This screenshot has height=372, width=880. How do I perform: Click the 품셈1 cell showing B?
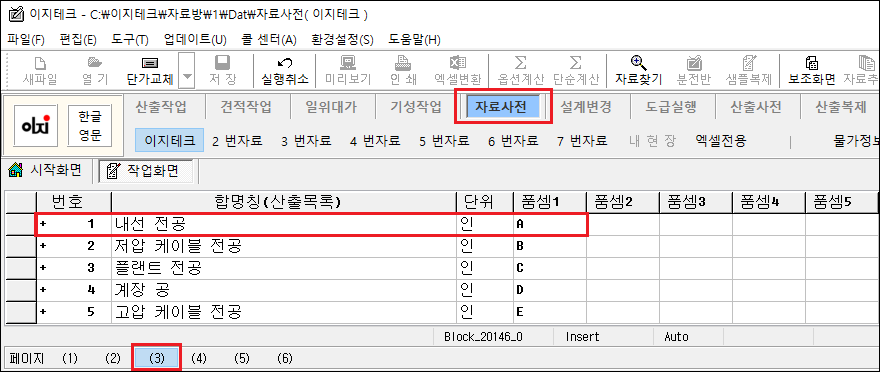point(549,246)
